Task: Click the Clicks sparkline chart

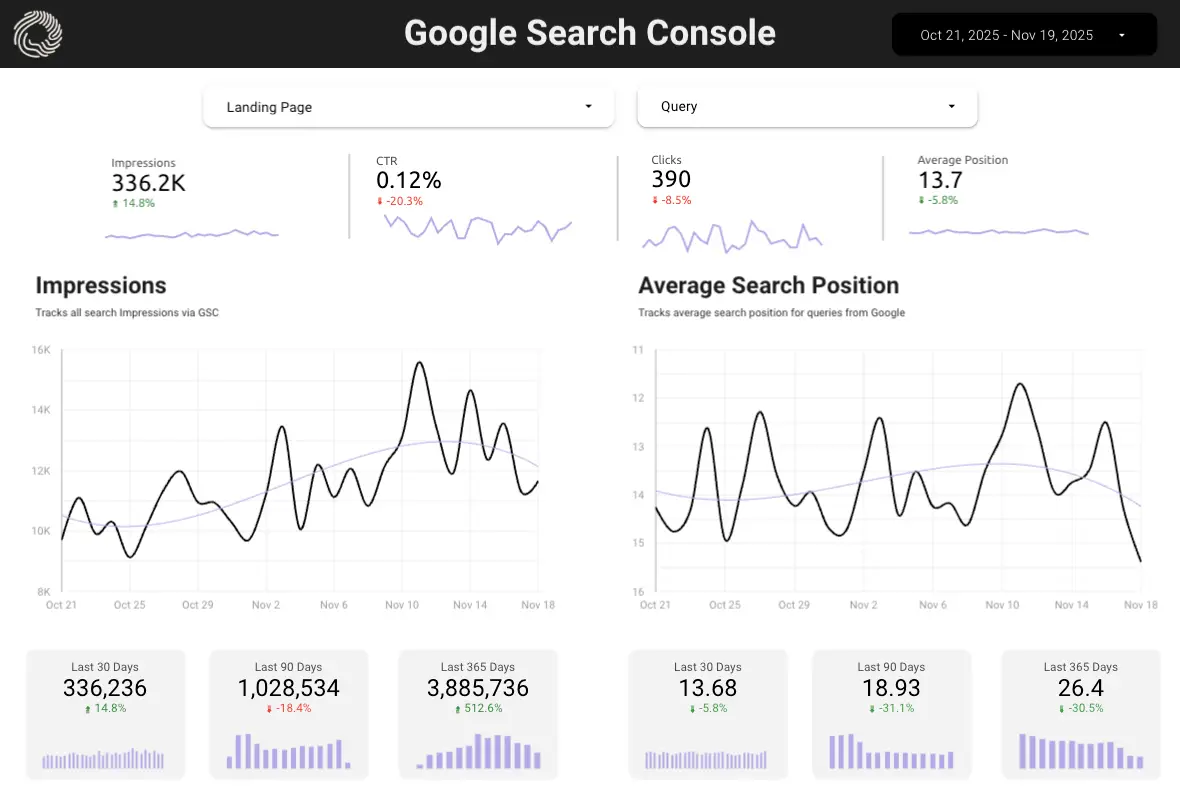Action: (x=732, y=237)
